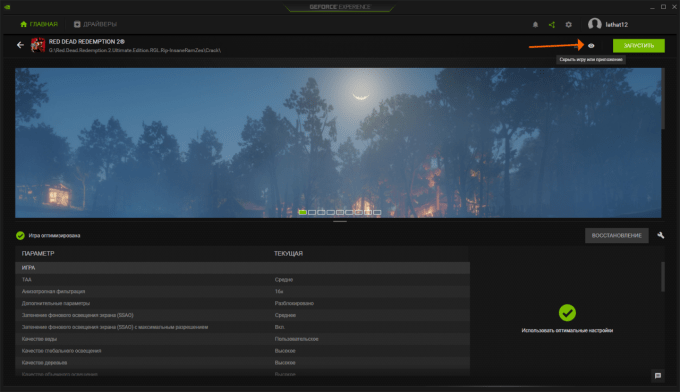
Task: Click the lathat12 username
Action: [x=617, y=25]
